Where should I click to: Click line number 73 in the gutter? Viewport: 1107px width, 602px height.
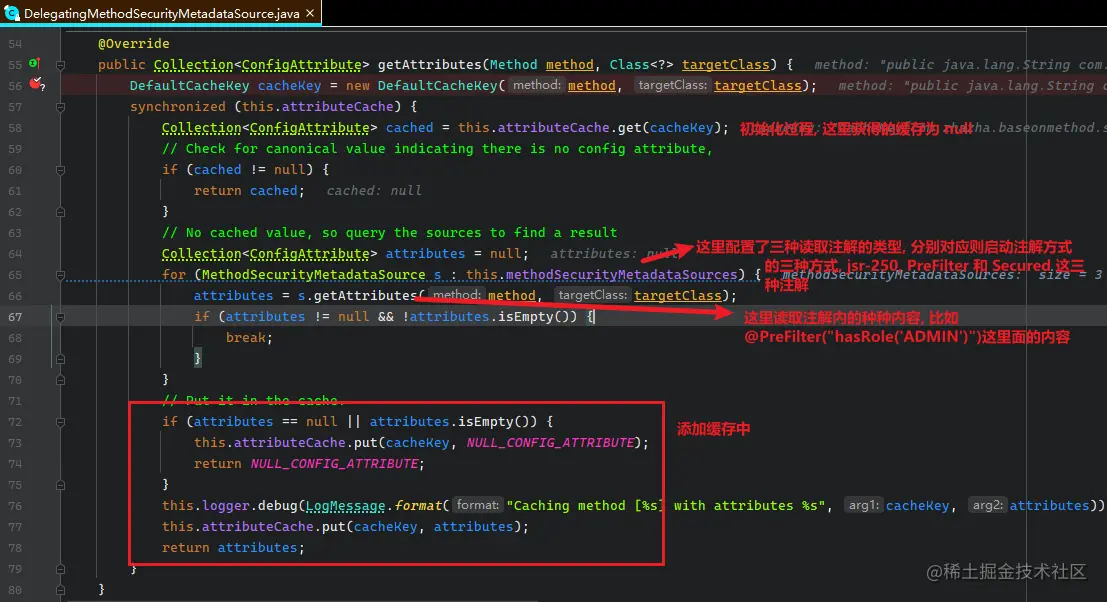point(15,443)
